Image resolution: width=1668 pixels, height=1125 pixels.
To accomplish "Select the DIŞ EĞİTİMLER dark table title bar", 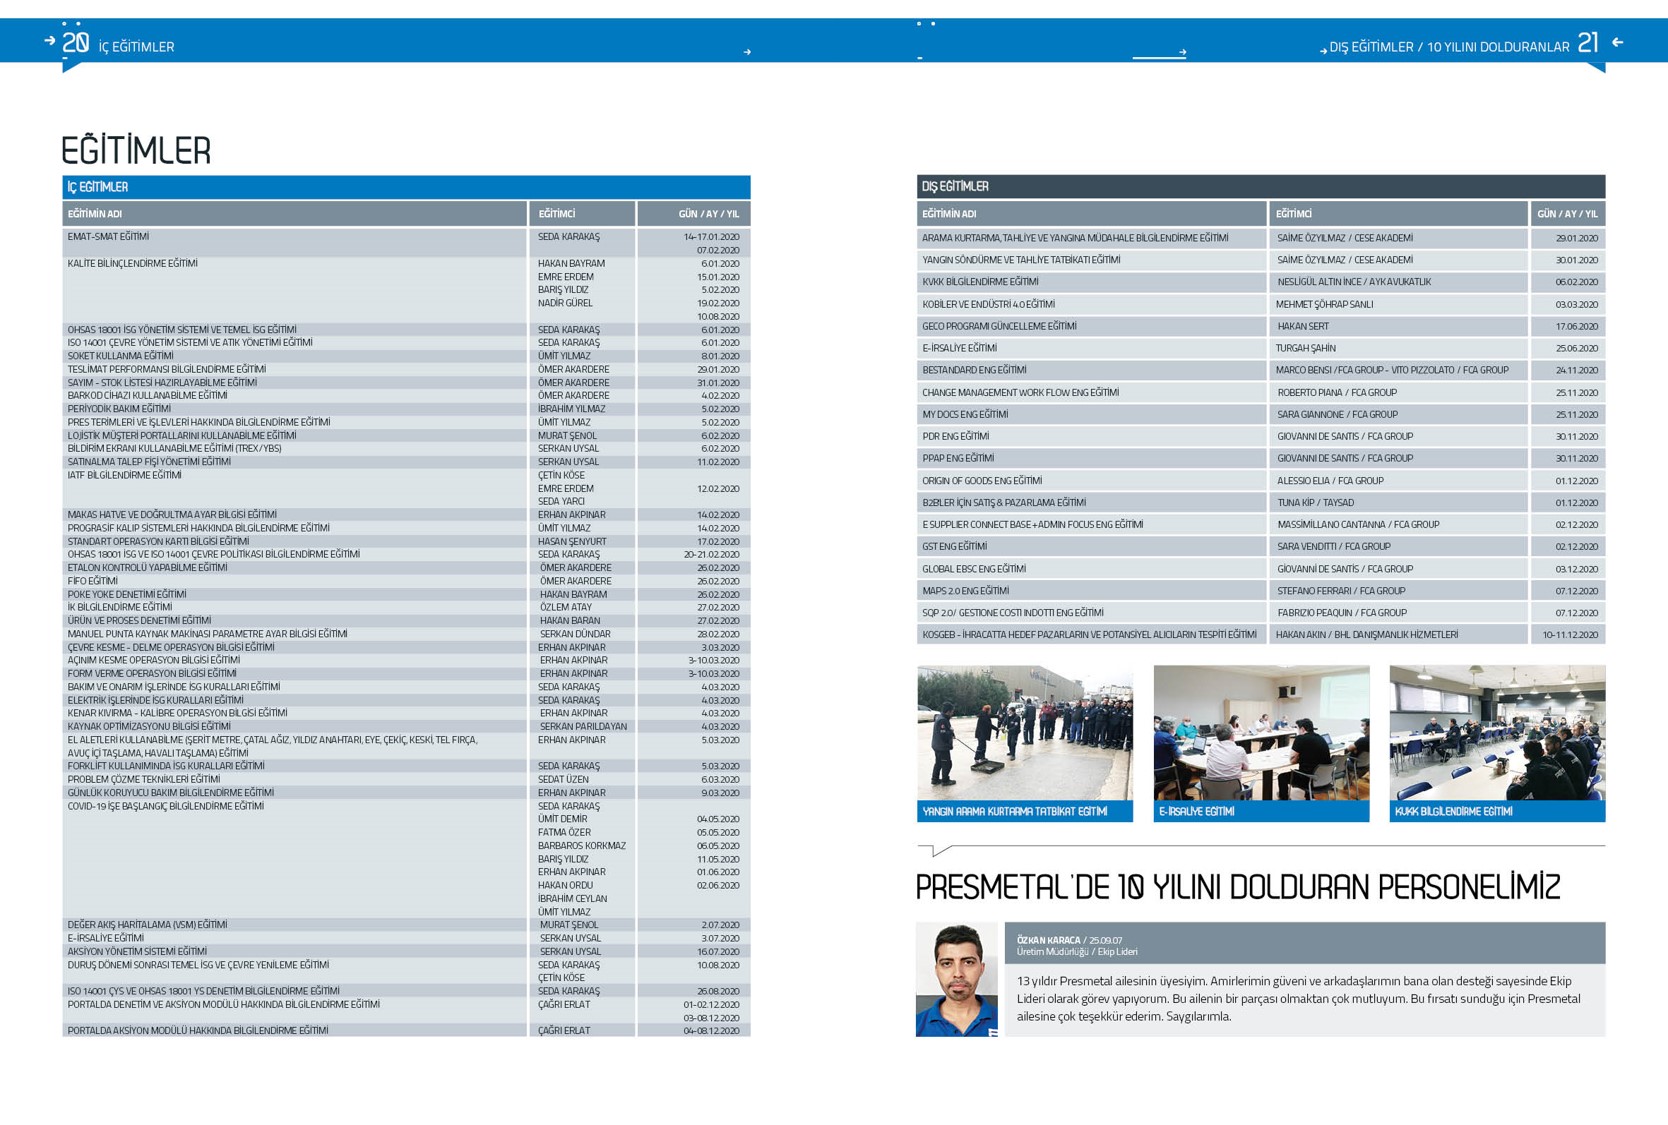I will point(1260,186).
